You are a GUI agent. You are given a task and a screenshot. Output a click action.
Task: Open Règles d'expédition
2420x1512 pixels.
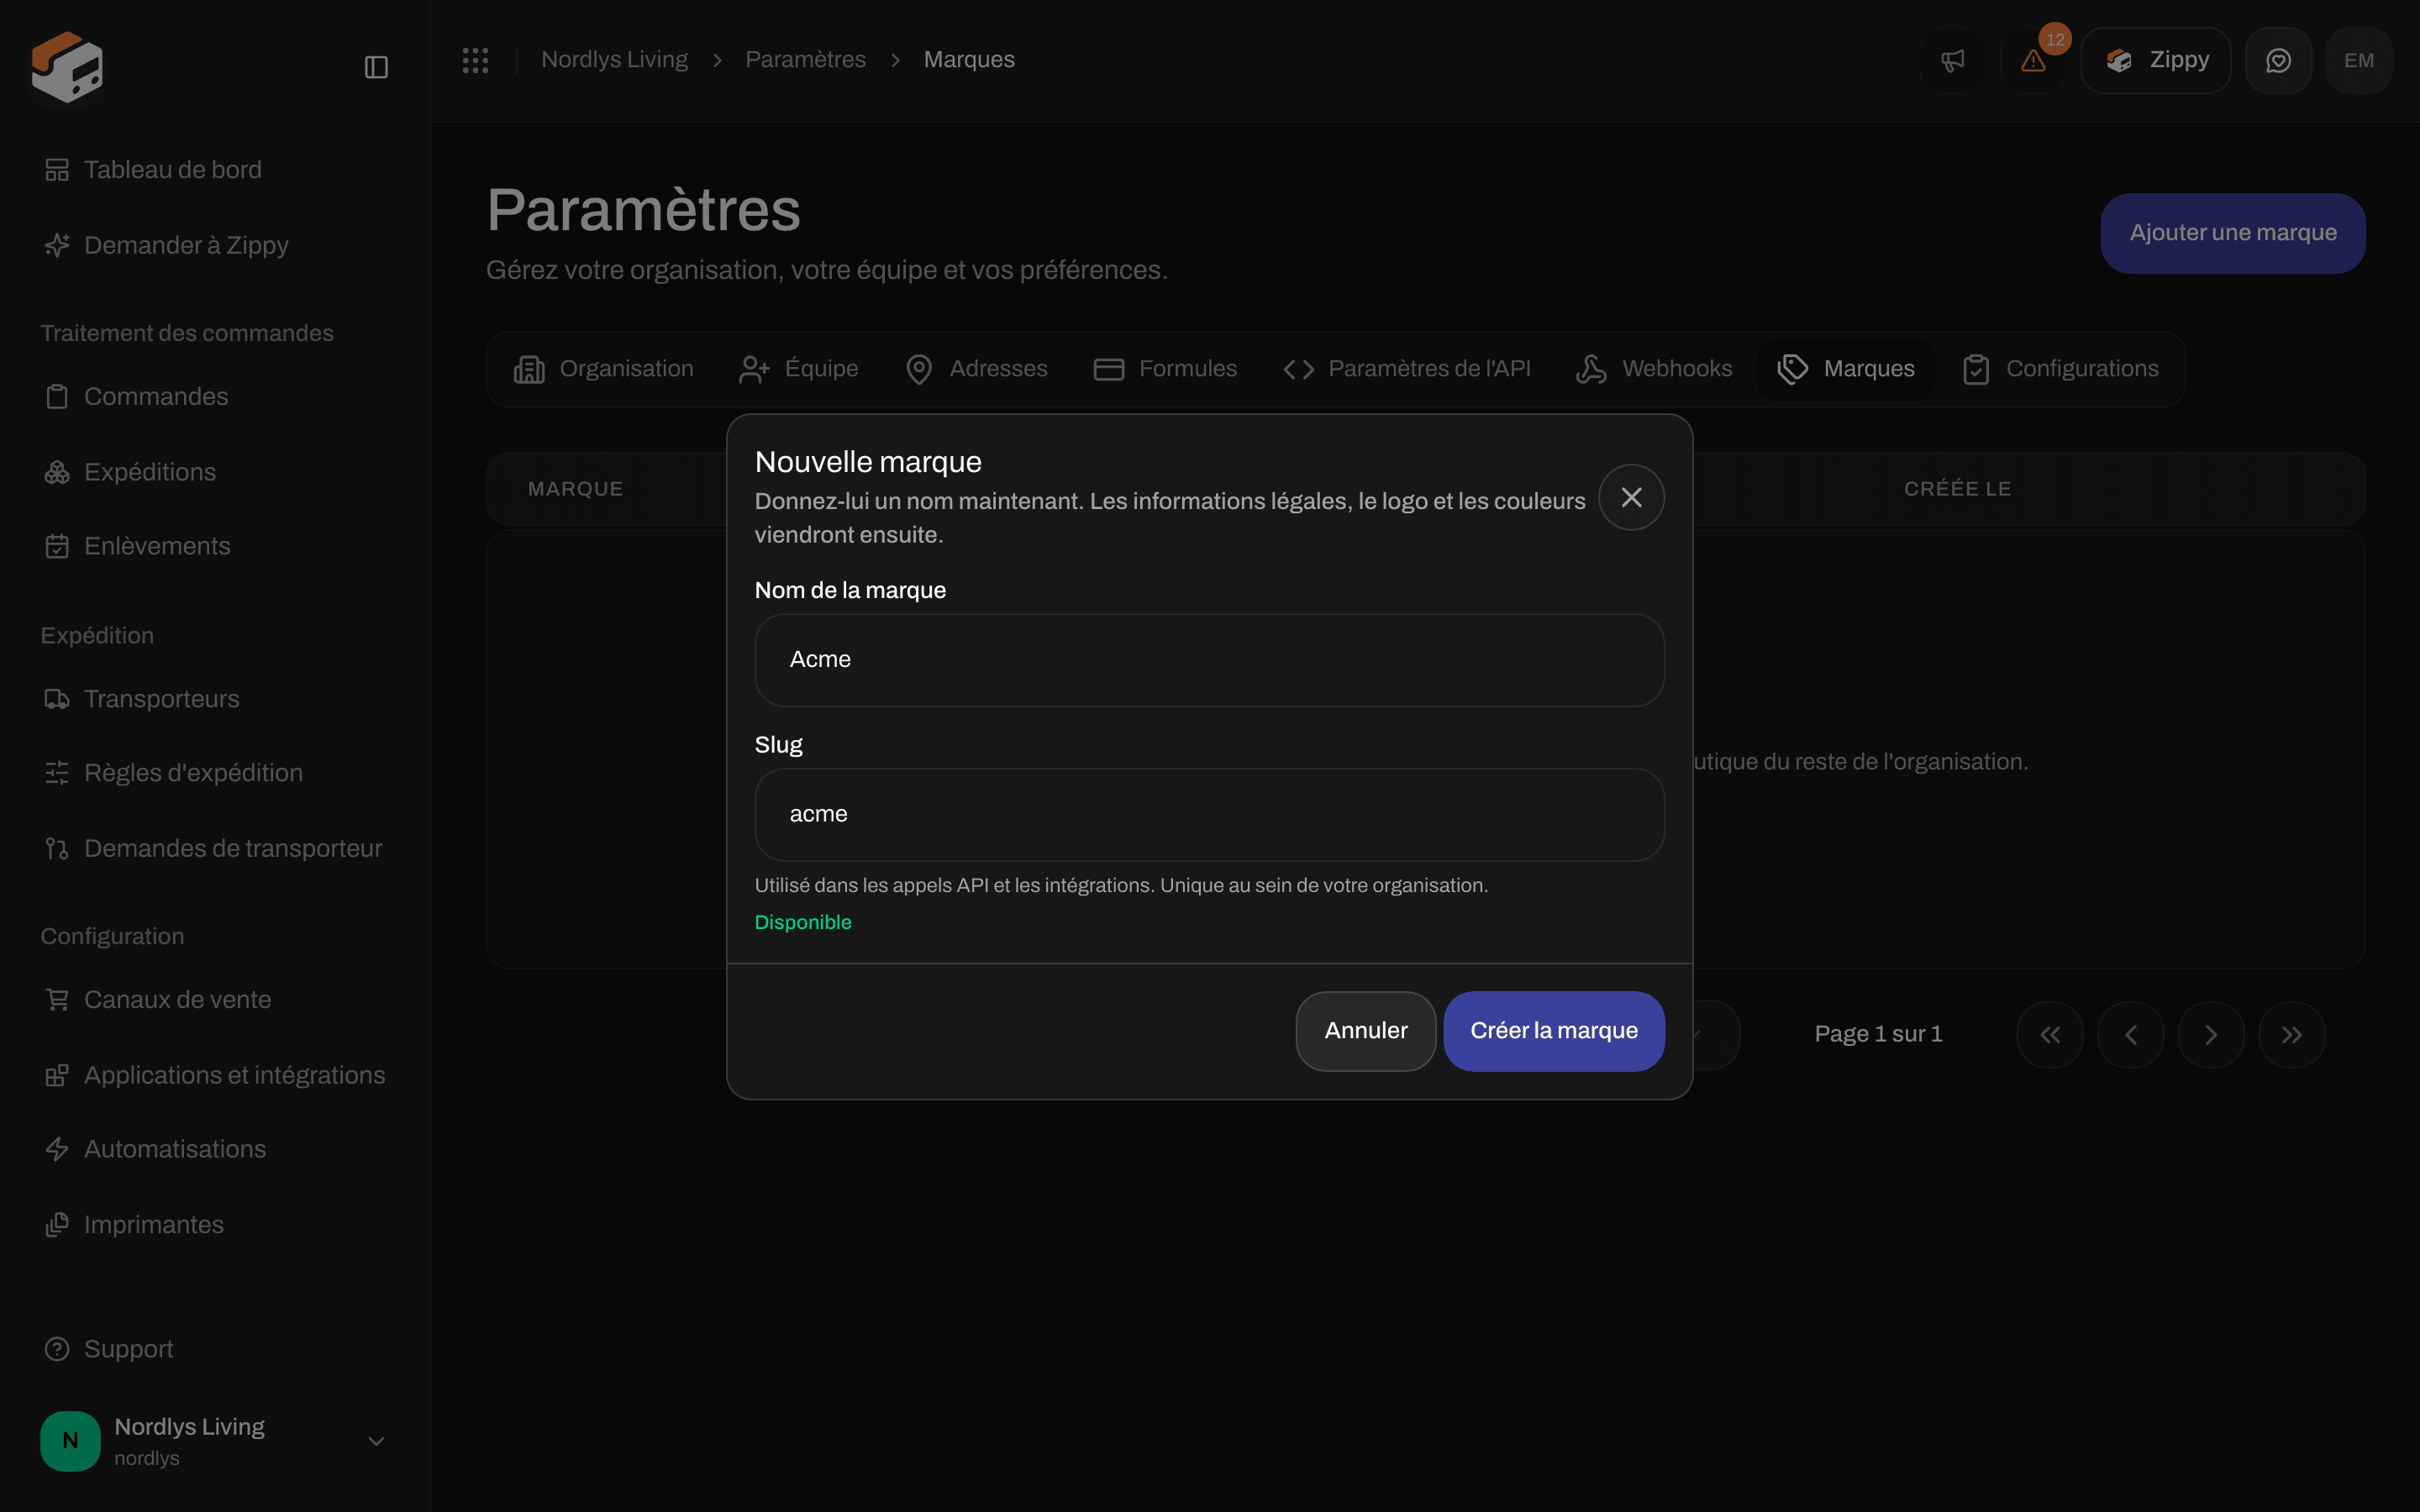216,773
